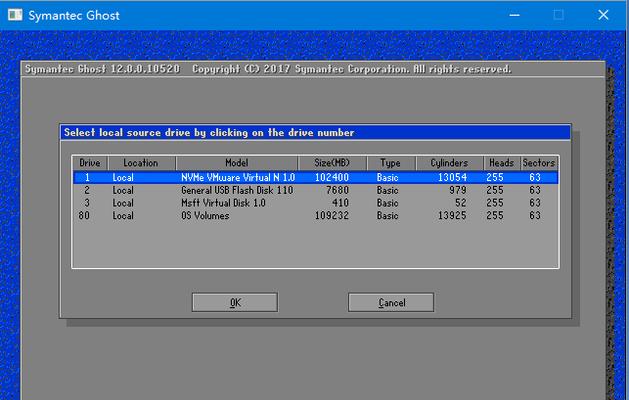Confirm the selection with the OK button
Image resolution: width=629 pixels, height=400 pixels.
(x=235, y=302)
